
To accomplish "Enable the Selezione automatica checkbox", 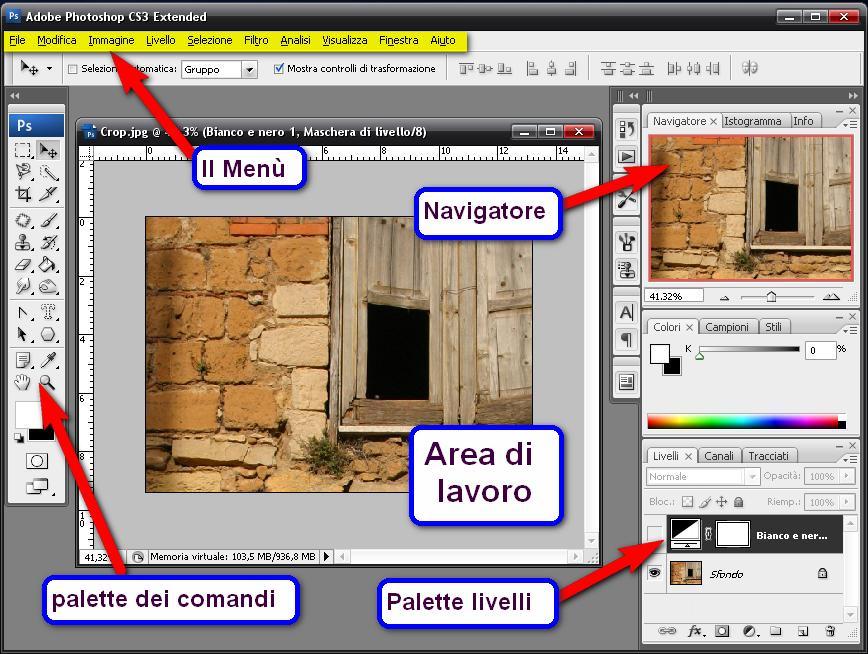I will coord(73,69).
